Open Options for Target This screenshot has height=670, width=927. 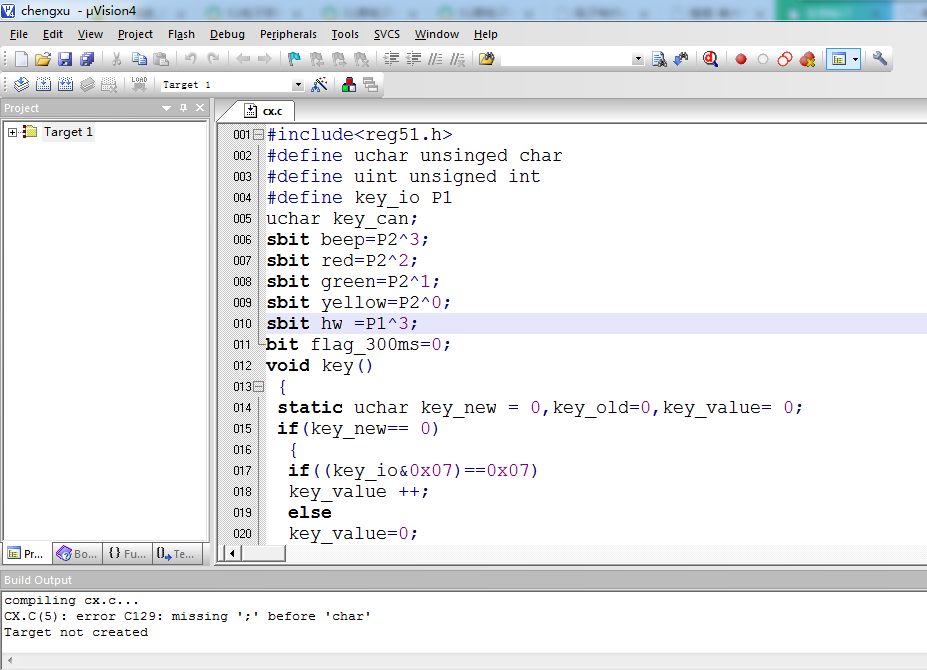pyautogui.click(x=319, y=85)
